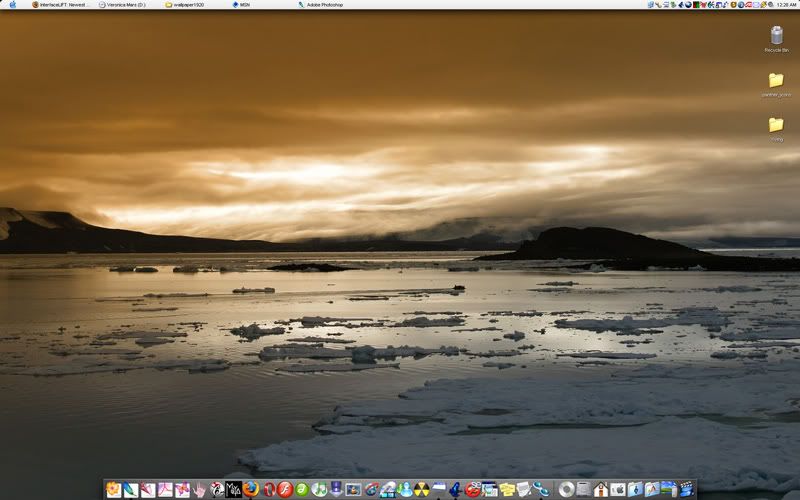Open the Apple logo menu
Screen dimensions: 800x500
(12, 5)
